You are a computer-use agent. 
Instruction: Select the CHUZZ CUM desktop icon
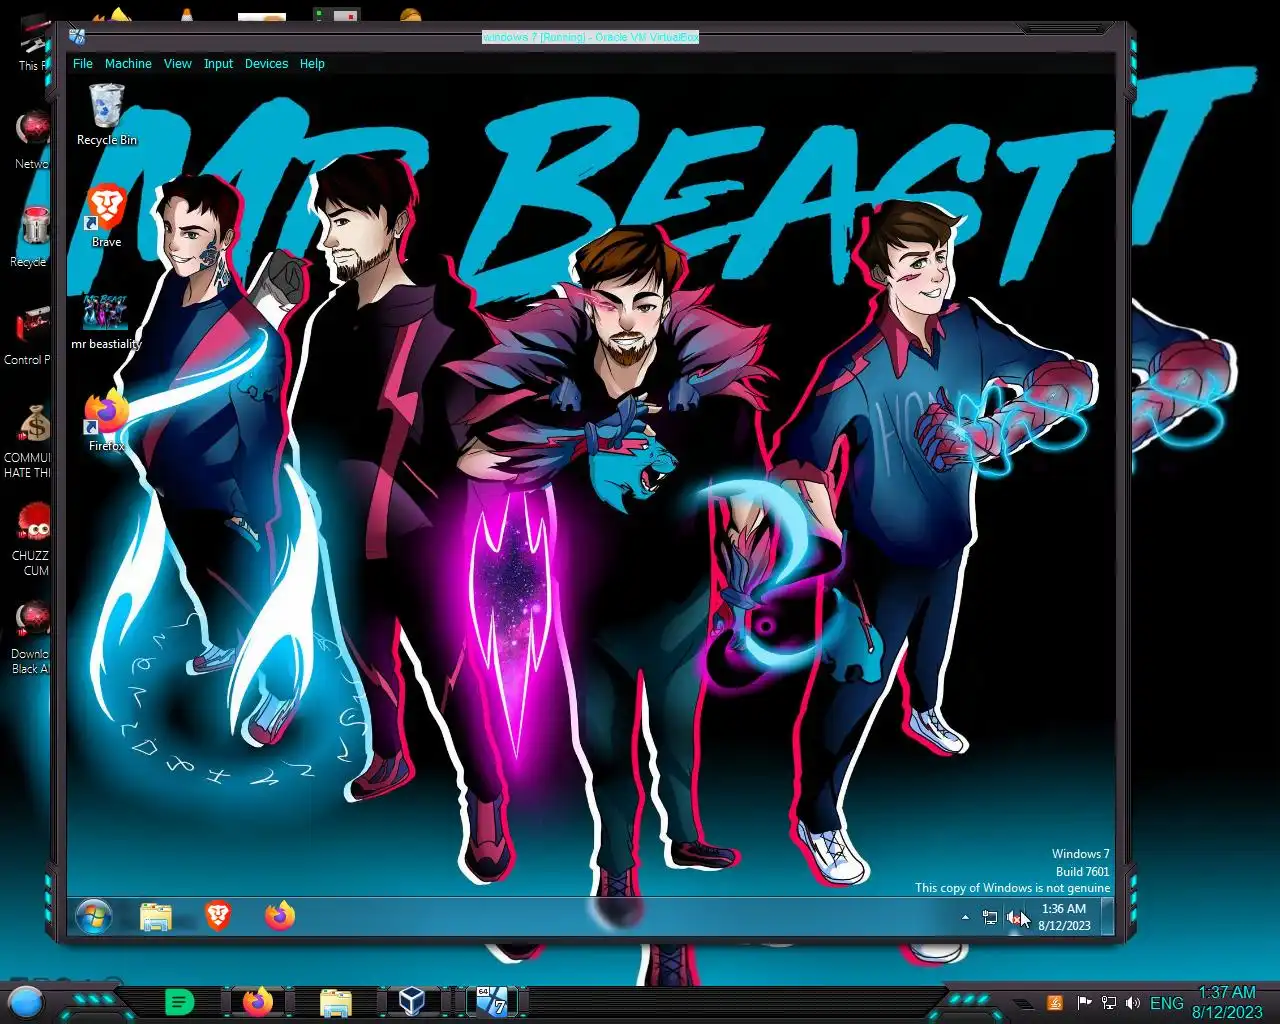30,540
